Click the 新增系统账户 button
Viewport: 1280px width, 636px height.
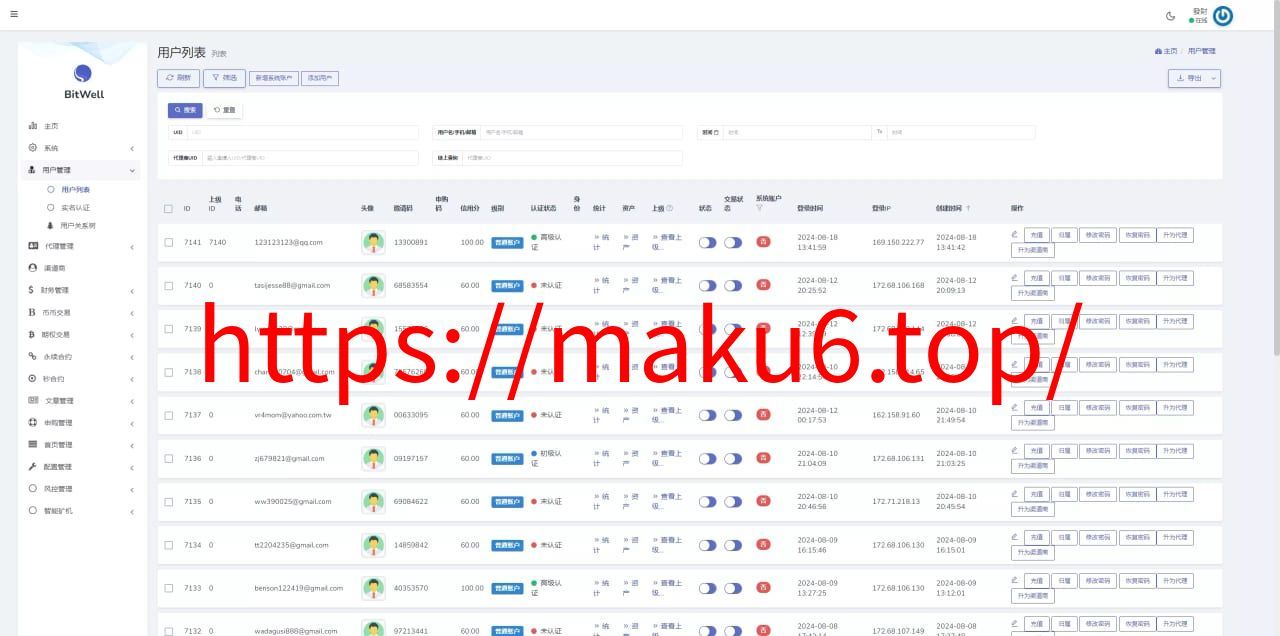tap(274, 77)
